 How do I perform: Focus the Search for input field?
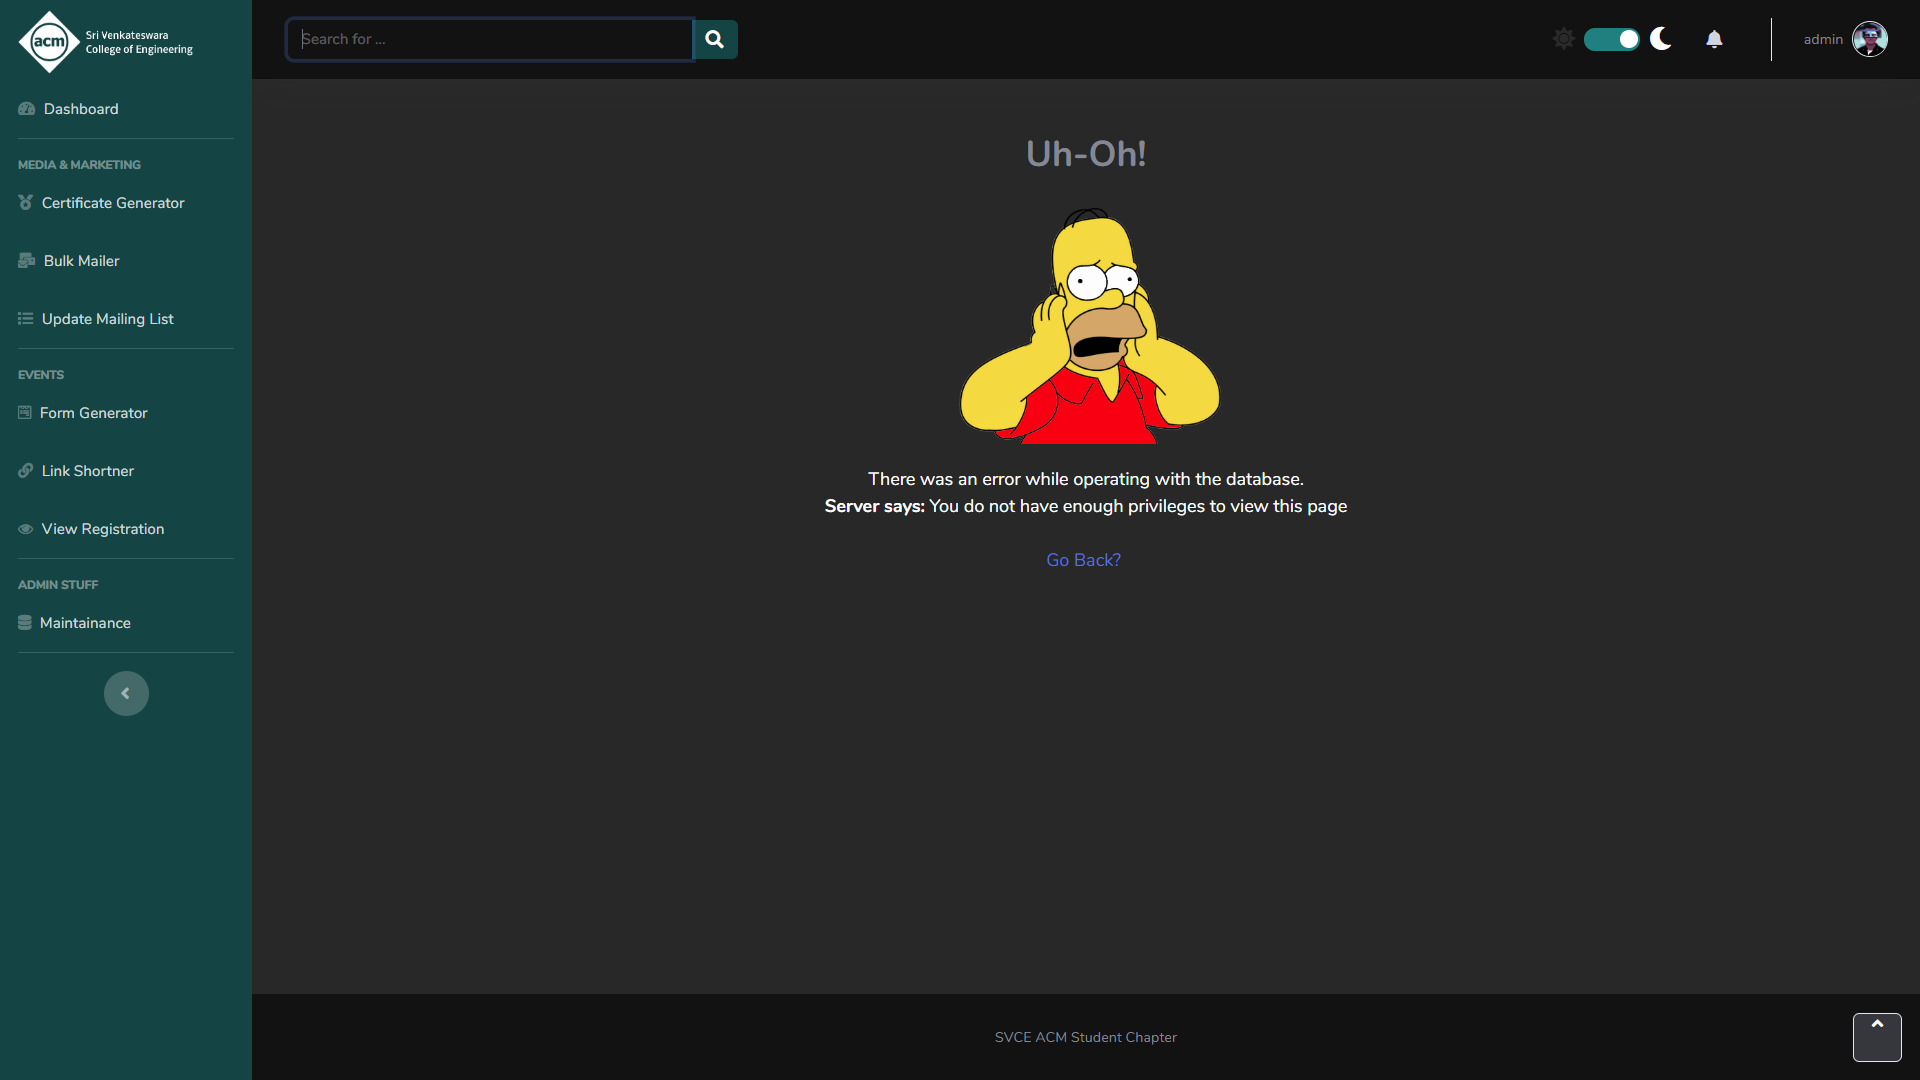(x=490, y=39)
